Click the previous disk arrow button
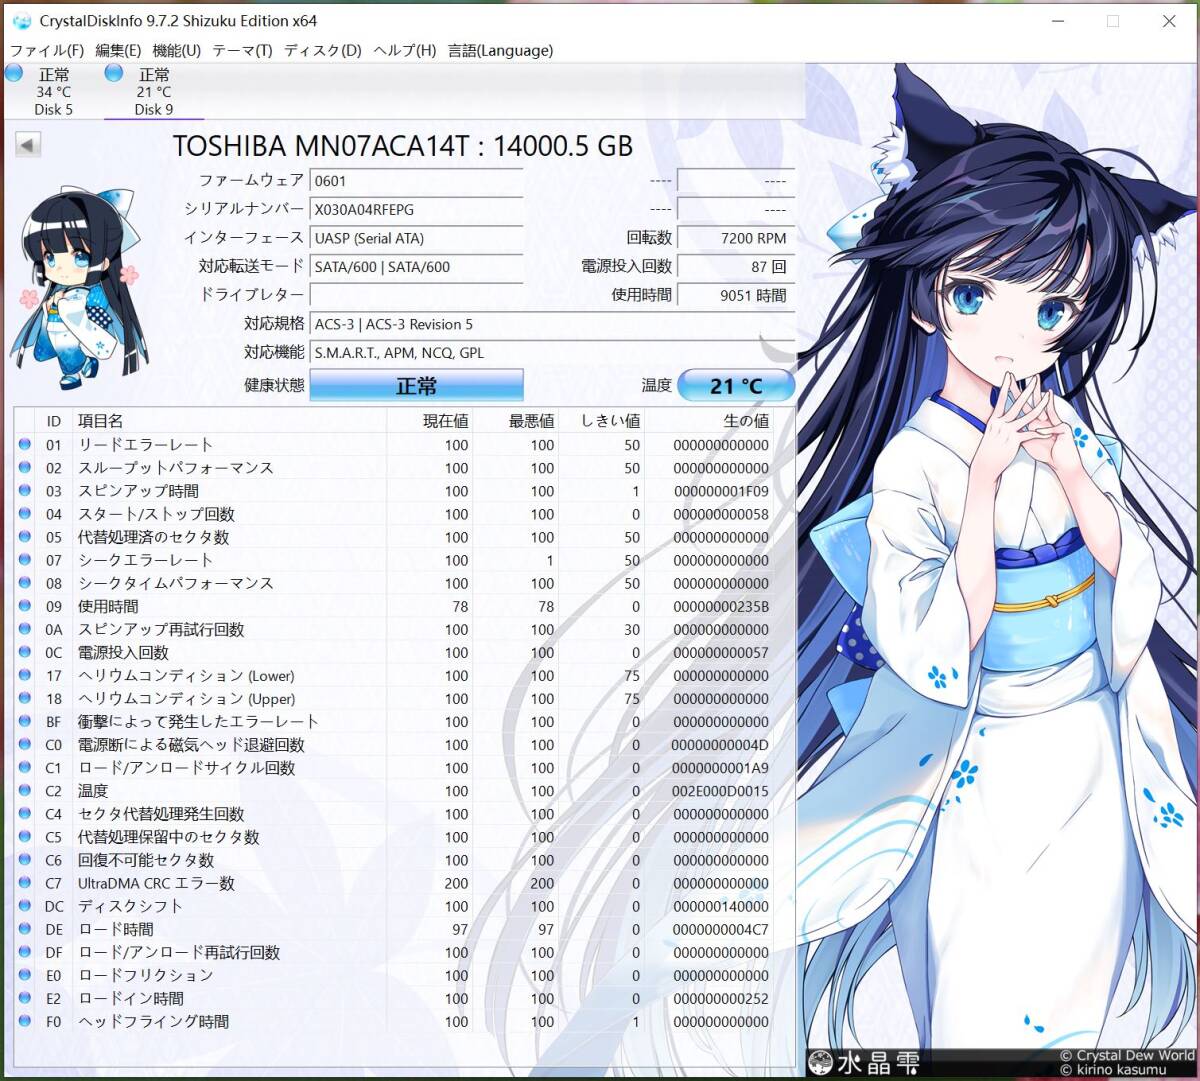 click(28, 146)
